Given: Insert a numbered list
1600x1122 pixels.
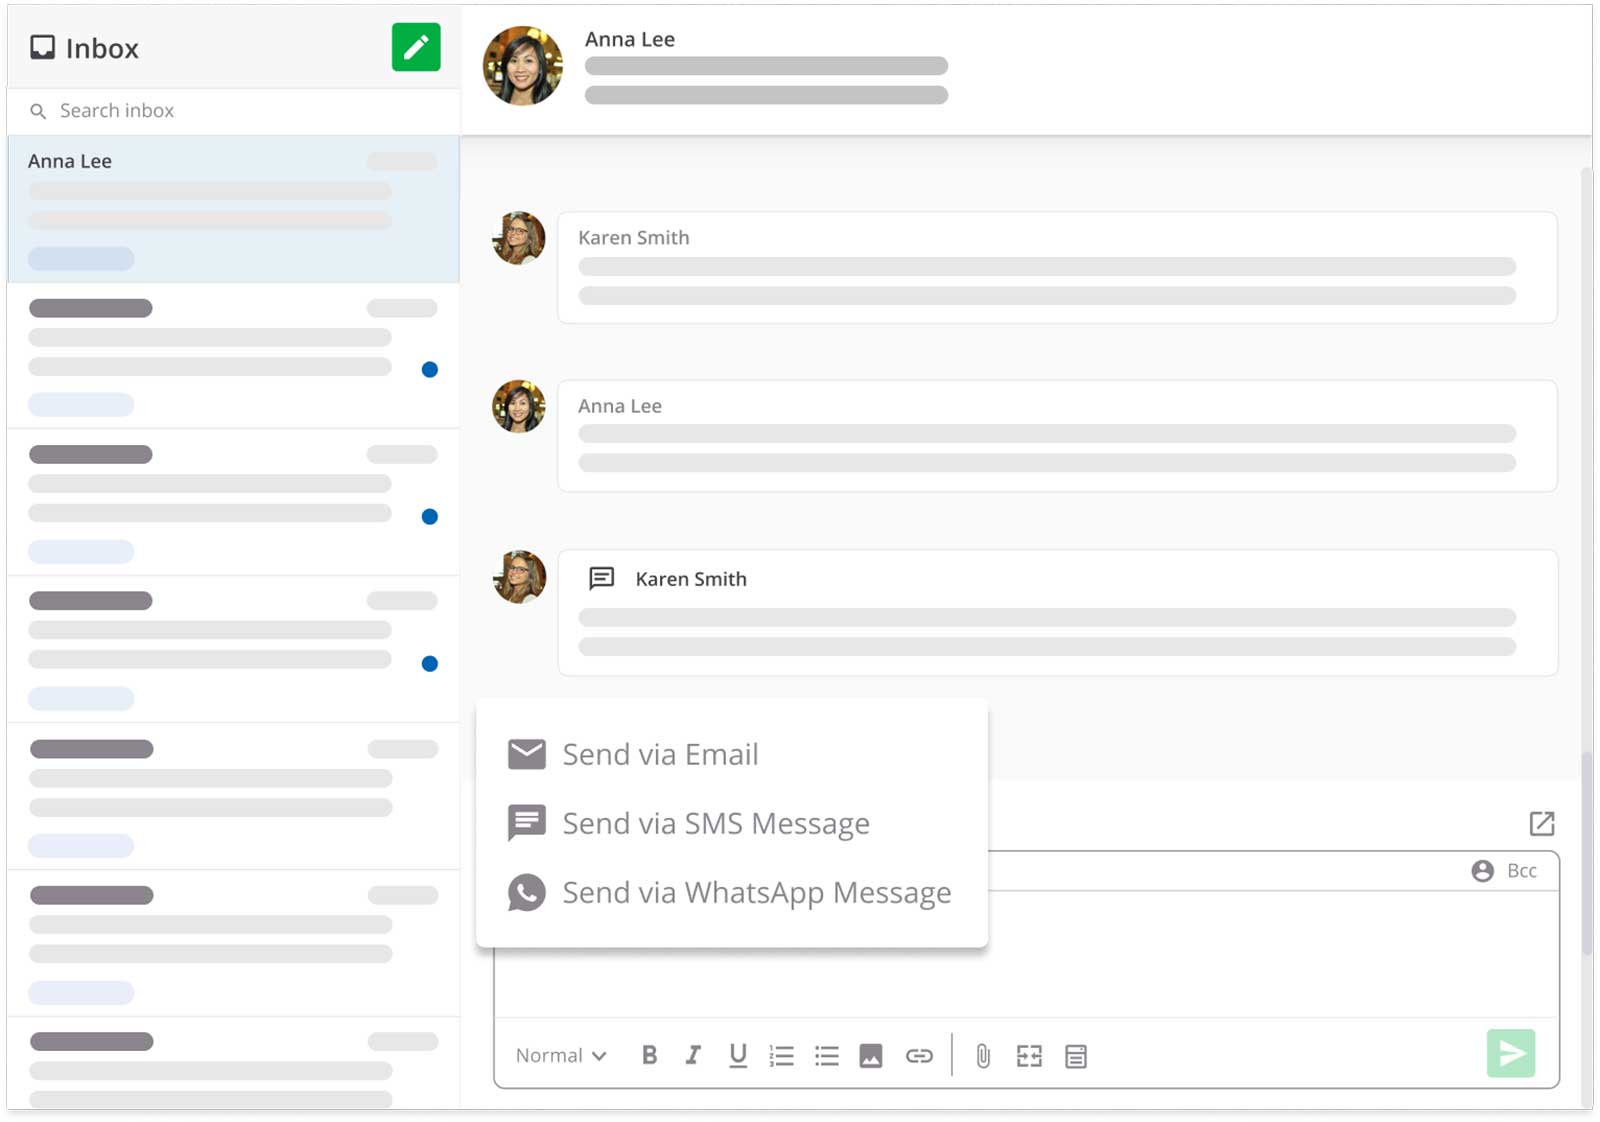Looking at the screenshot, I should 781,1056.
